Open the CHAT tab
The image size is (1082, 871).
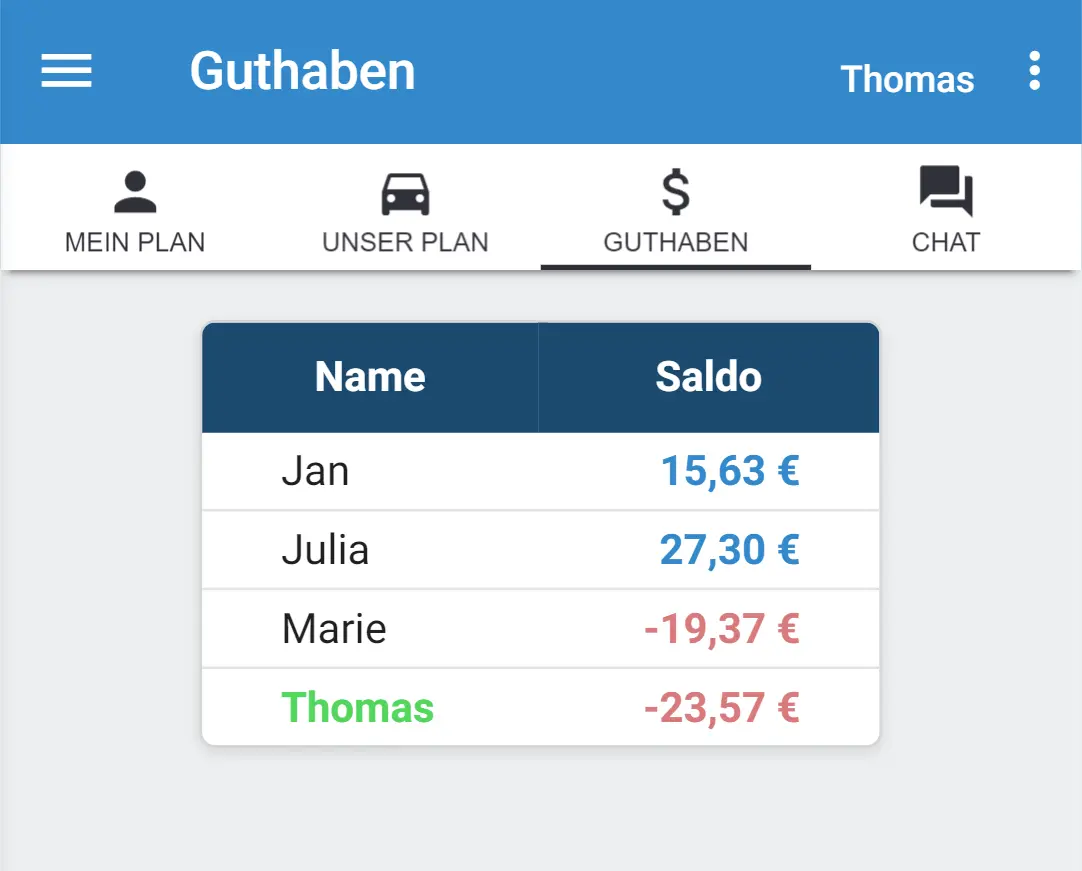[945, 241]
